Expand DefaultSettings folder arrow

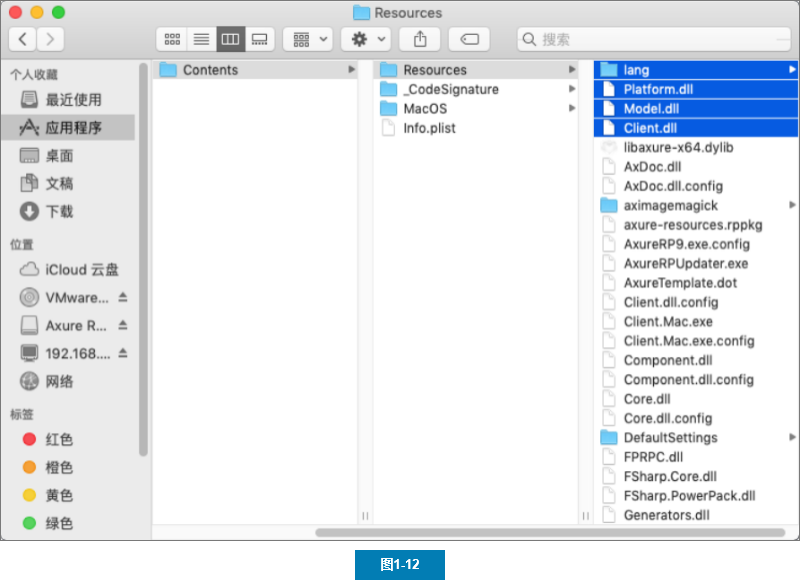792,437
